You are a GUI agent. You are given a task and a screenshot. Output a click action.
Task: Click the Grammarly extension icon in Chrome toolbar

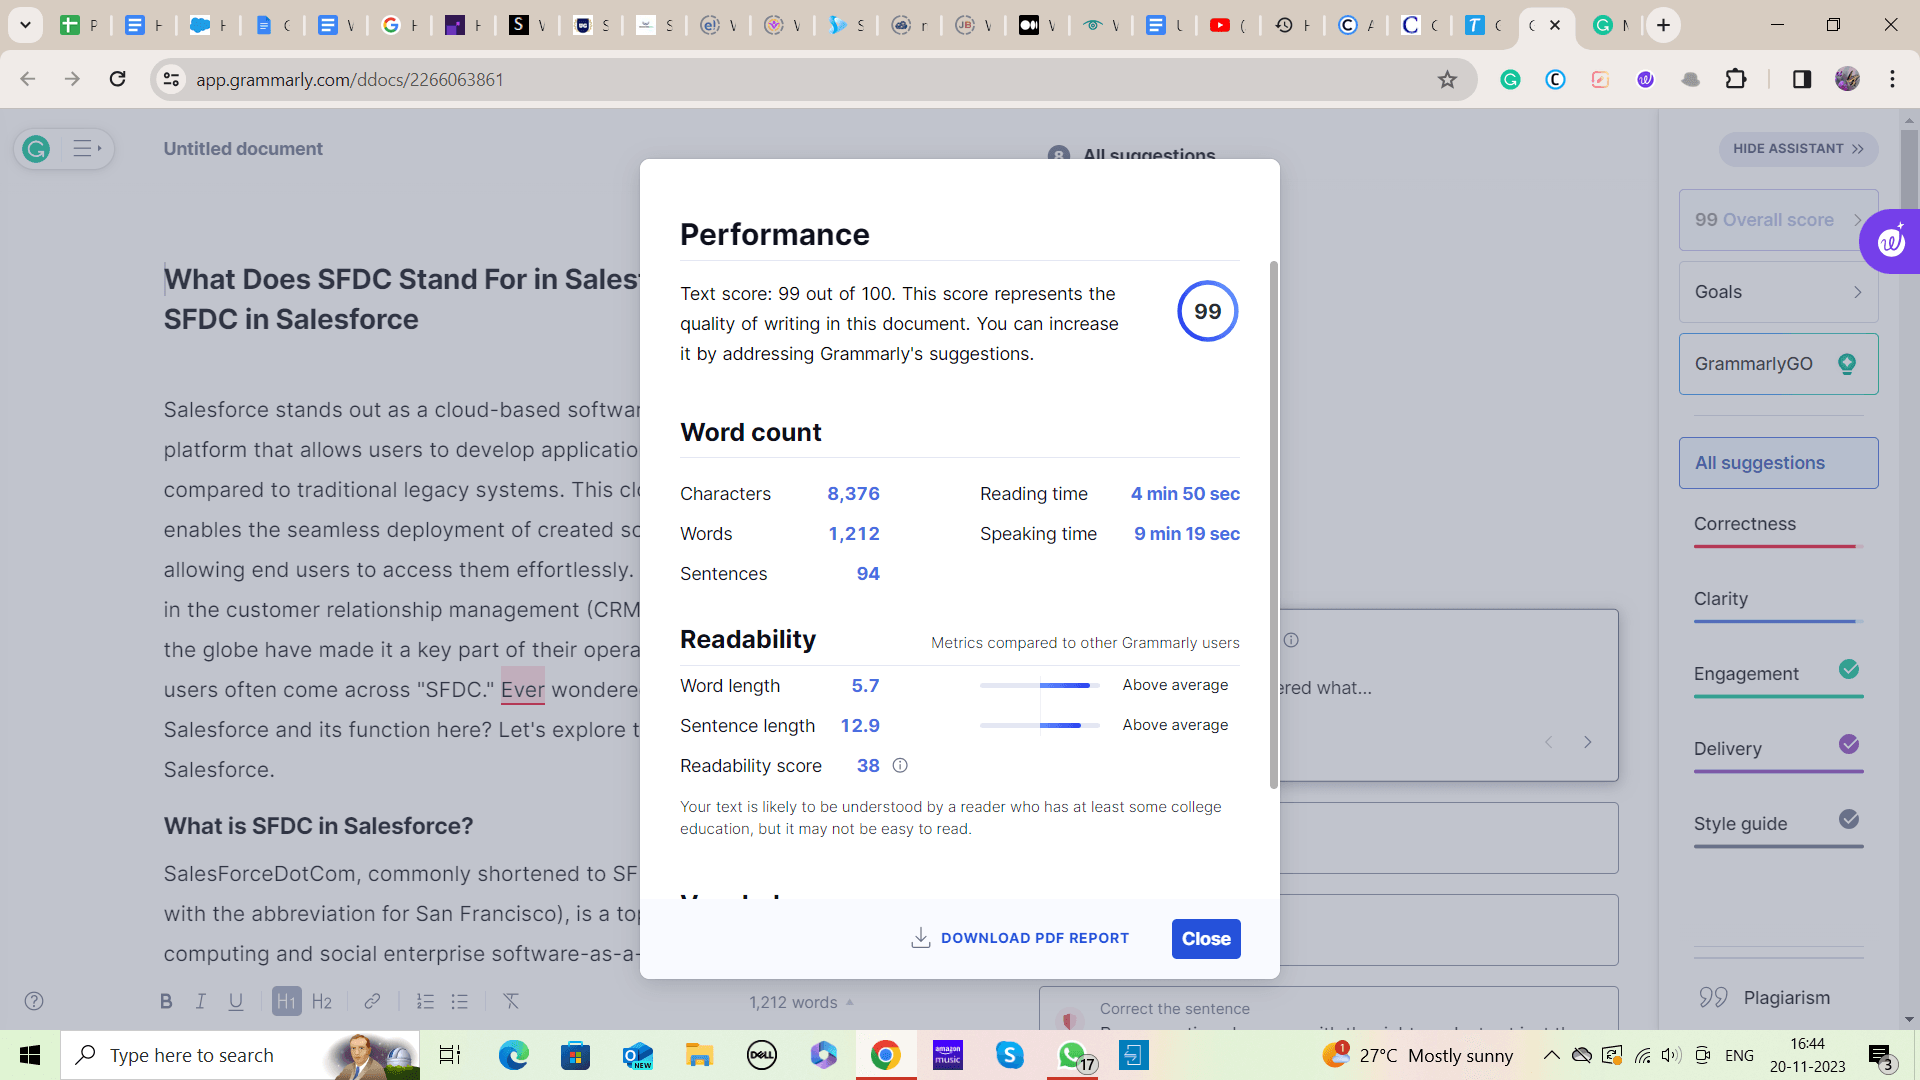(x=1510, y=80)
